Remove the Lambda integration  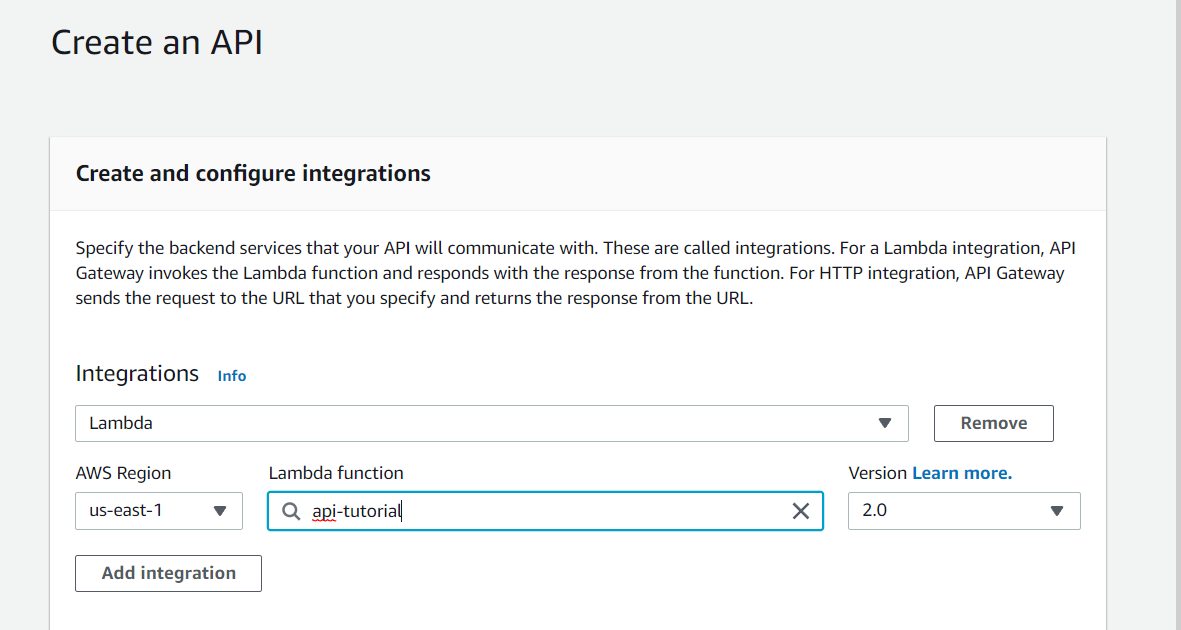993,423
